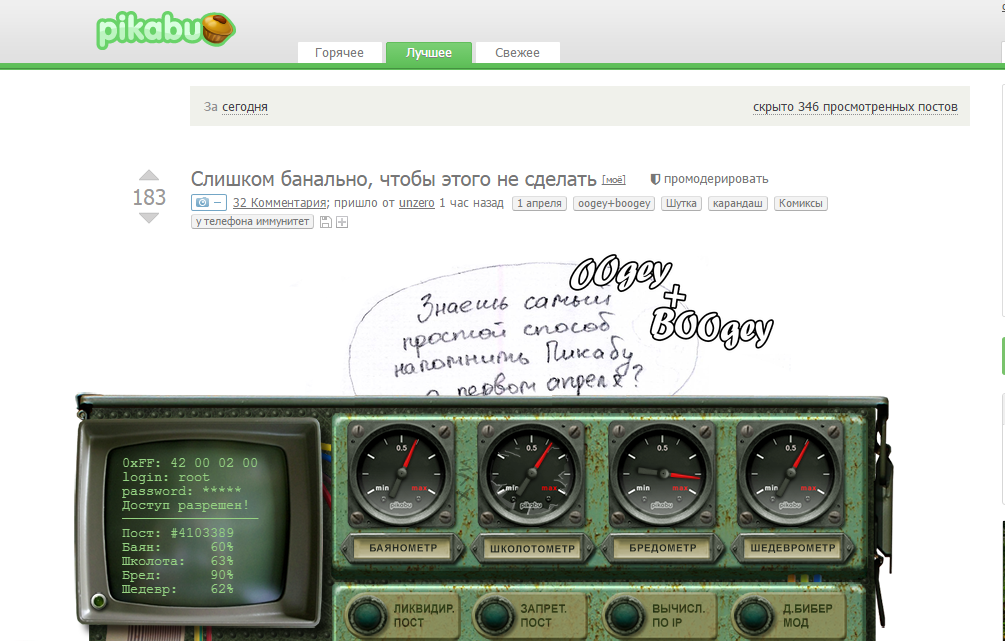
Task: Upvote the post with the up arrow
Action: (148, 176)
